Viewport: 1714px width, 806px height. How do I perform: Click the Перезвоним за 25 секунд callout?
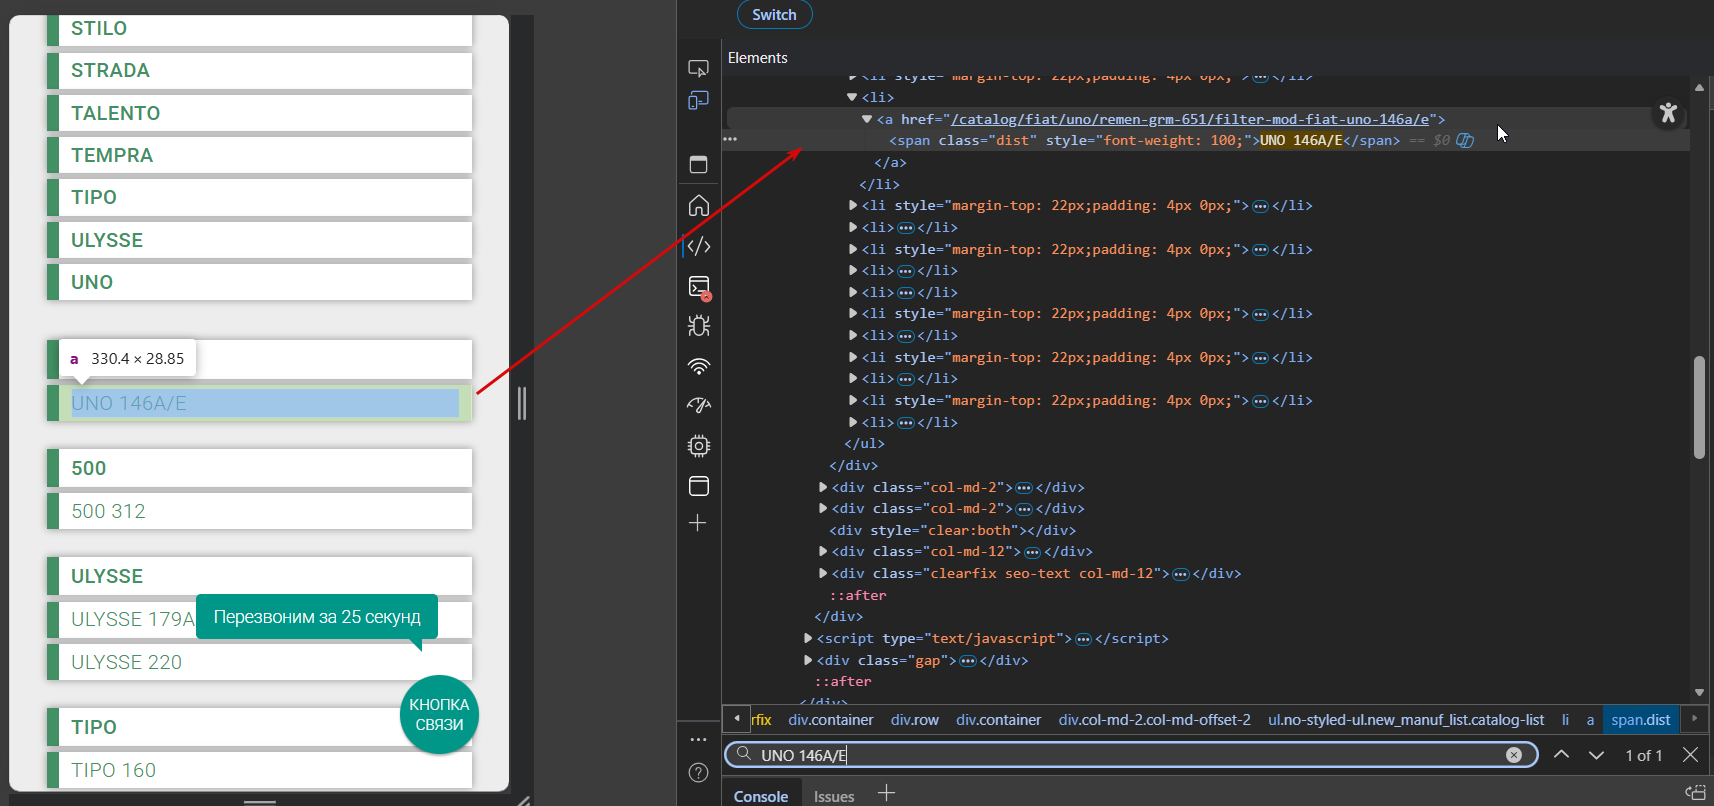coord(317,617)
